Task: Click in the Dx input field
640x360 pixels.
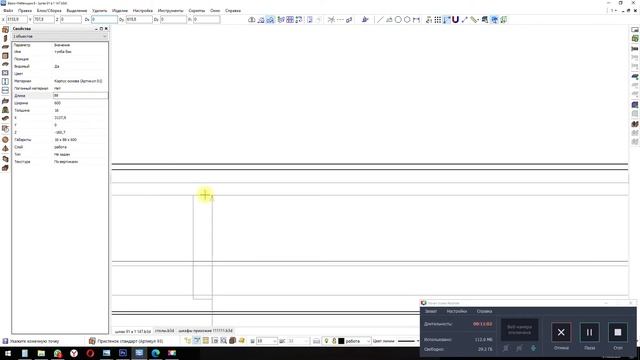Action: tap(104, 19)
